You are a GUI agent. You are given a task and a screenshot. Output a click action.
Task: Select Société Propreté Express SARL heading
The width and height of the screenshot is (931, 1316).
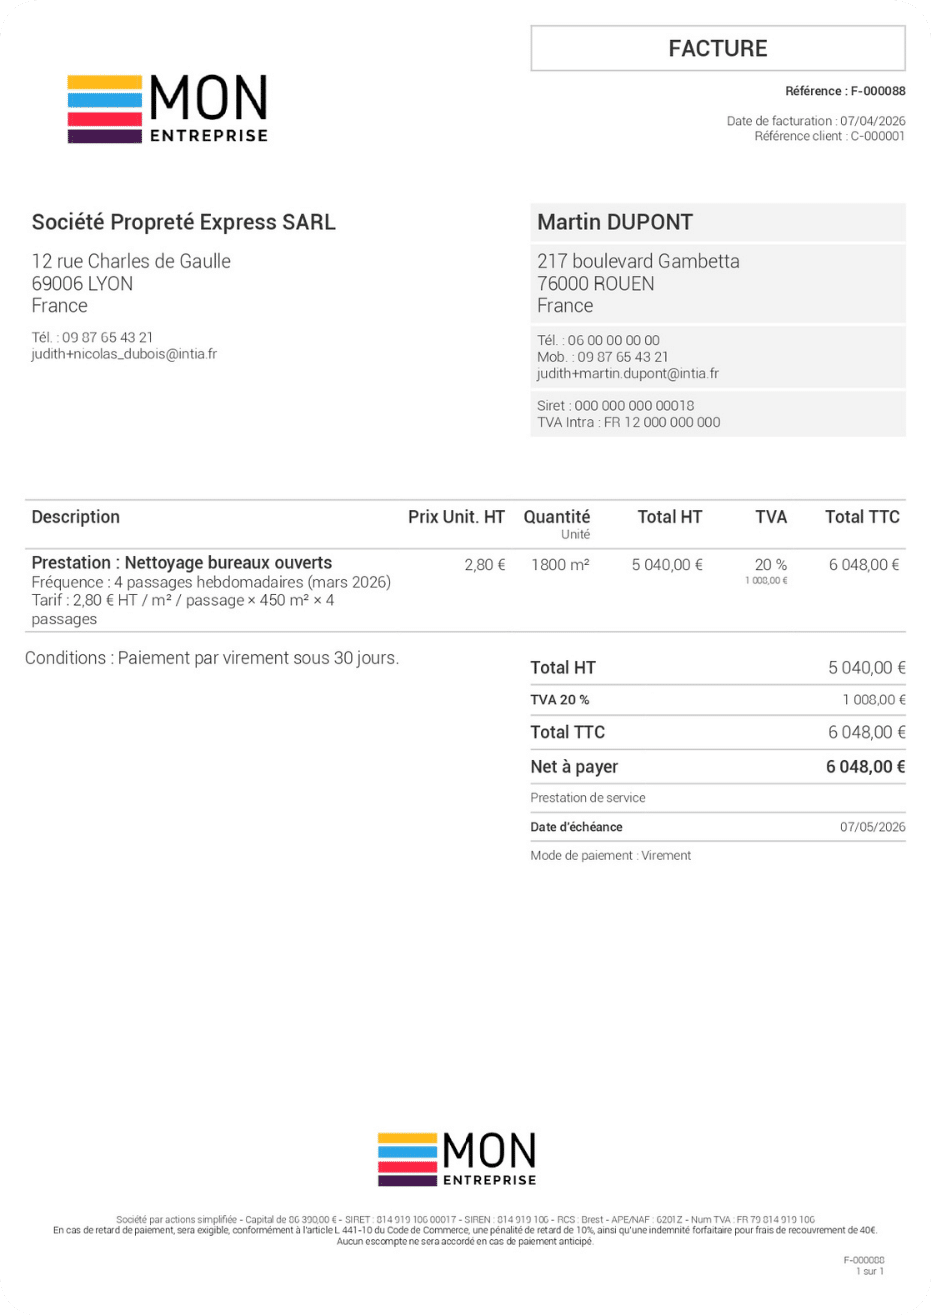(x=184, y=222)
